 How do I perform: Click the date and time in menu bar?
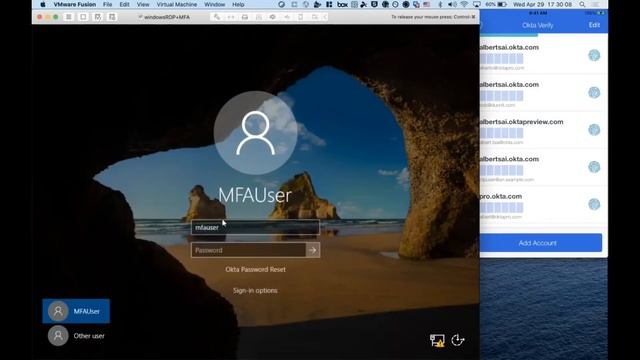pyautogui.click(x=542, y=4)
